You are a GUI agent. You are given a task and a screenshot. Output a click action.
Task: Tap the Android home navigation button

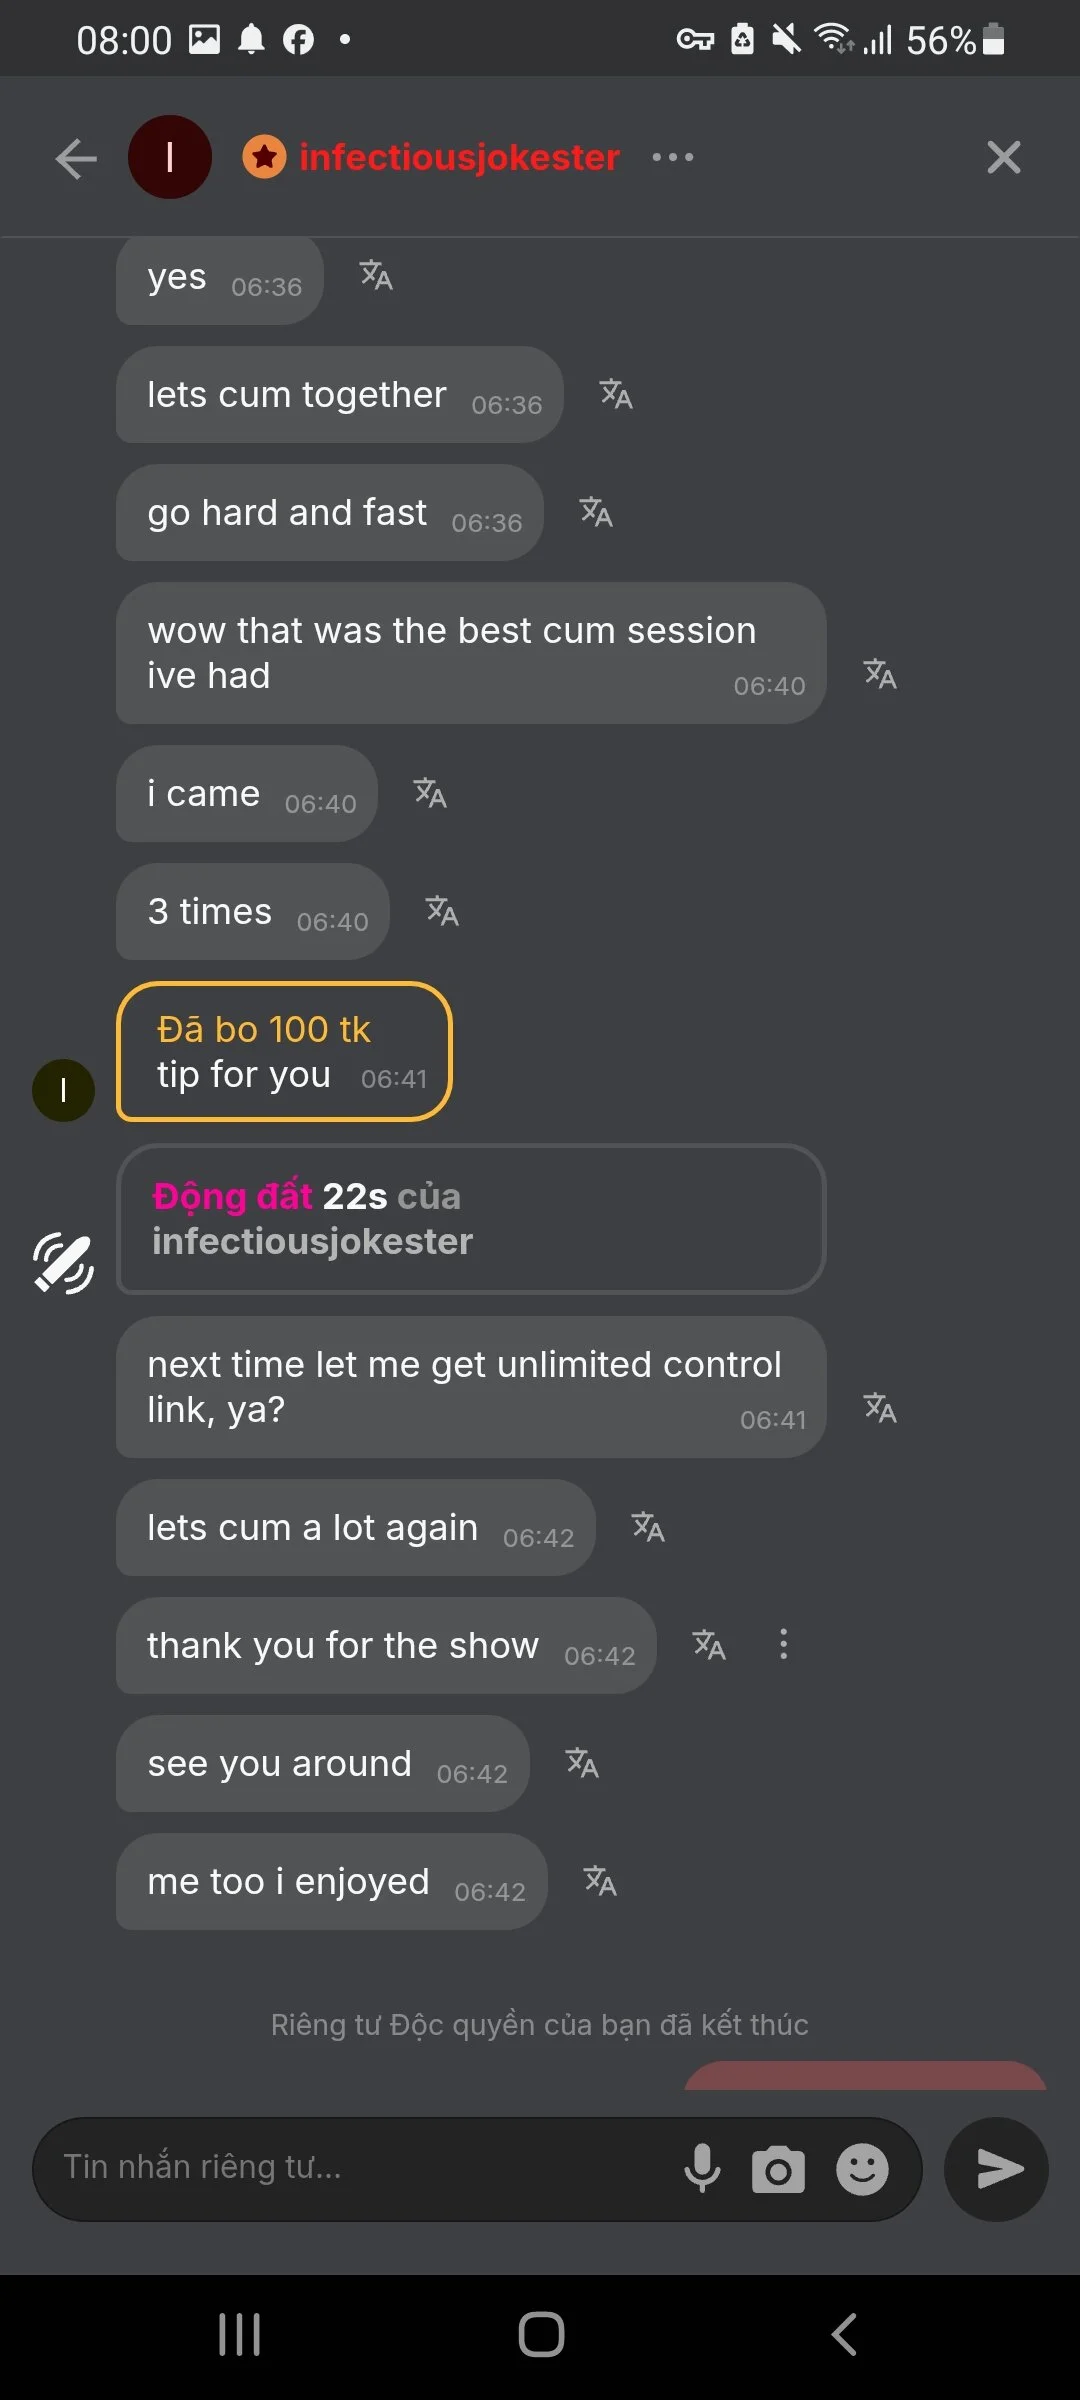tap(541, 2335)
